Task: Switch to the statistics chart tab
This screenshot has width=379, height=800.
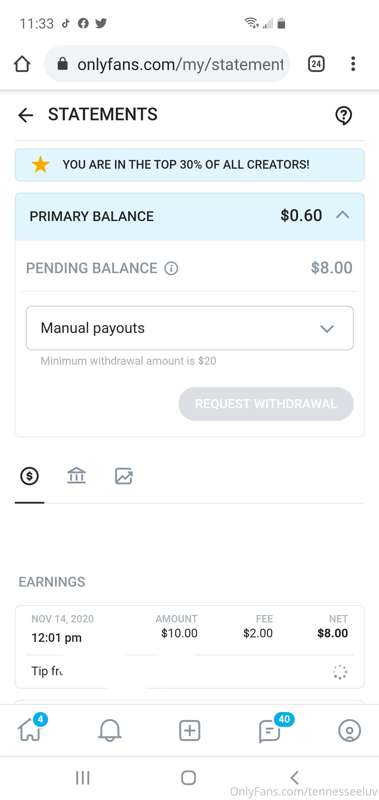Action: (124, 477)
